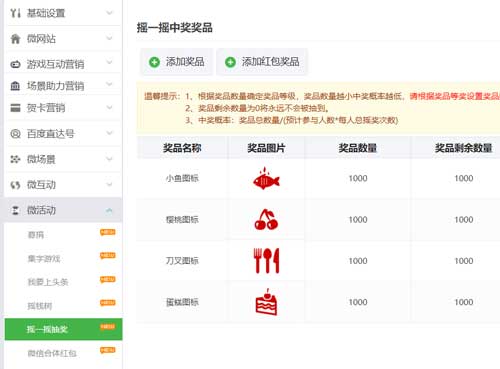Open the 摇钱树 submenu item
The height and width of the screenshot is (369, 500).
[40, 306]
